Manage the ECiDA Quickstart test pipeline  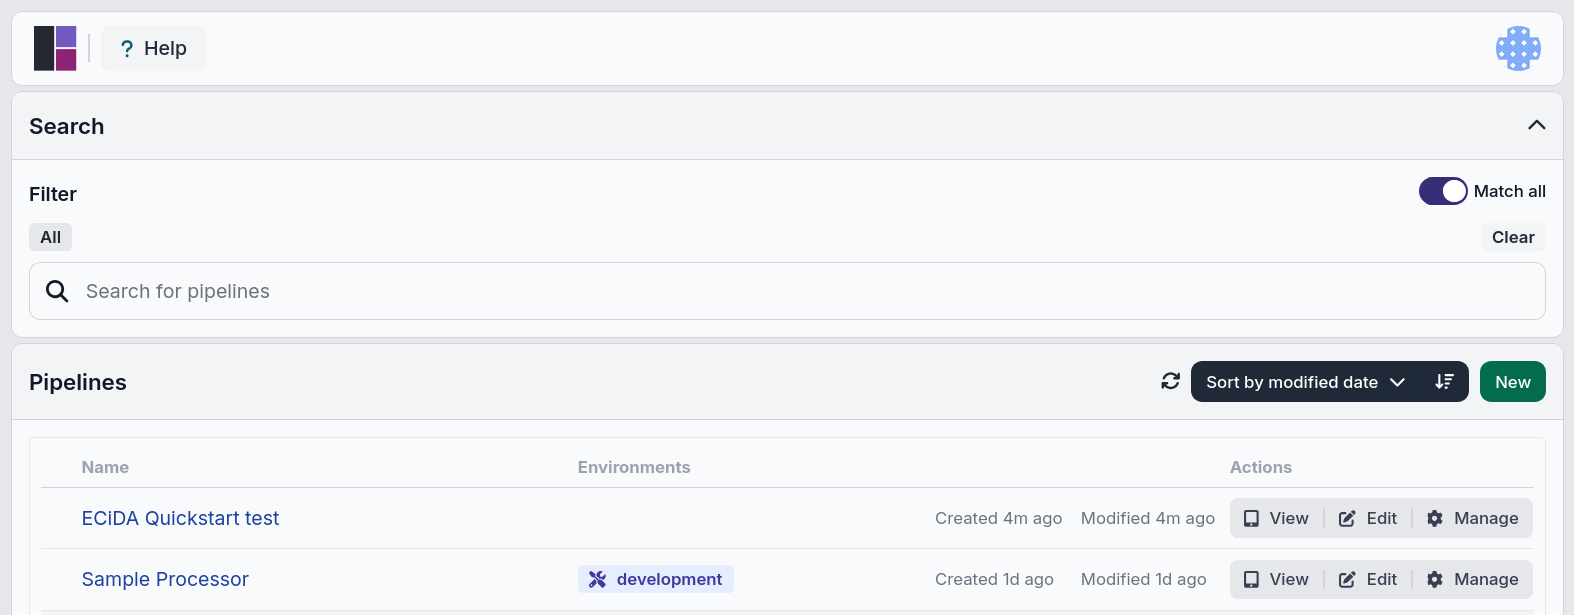1473,518
